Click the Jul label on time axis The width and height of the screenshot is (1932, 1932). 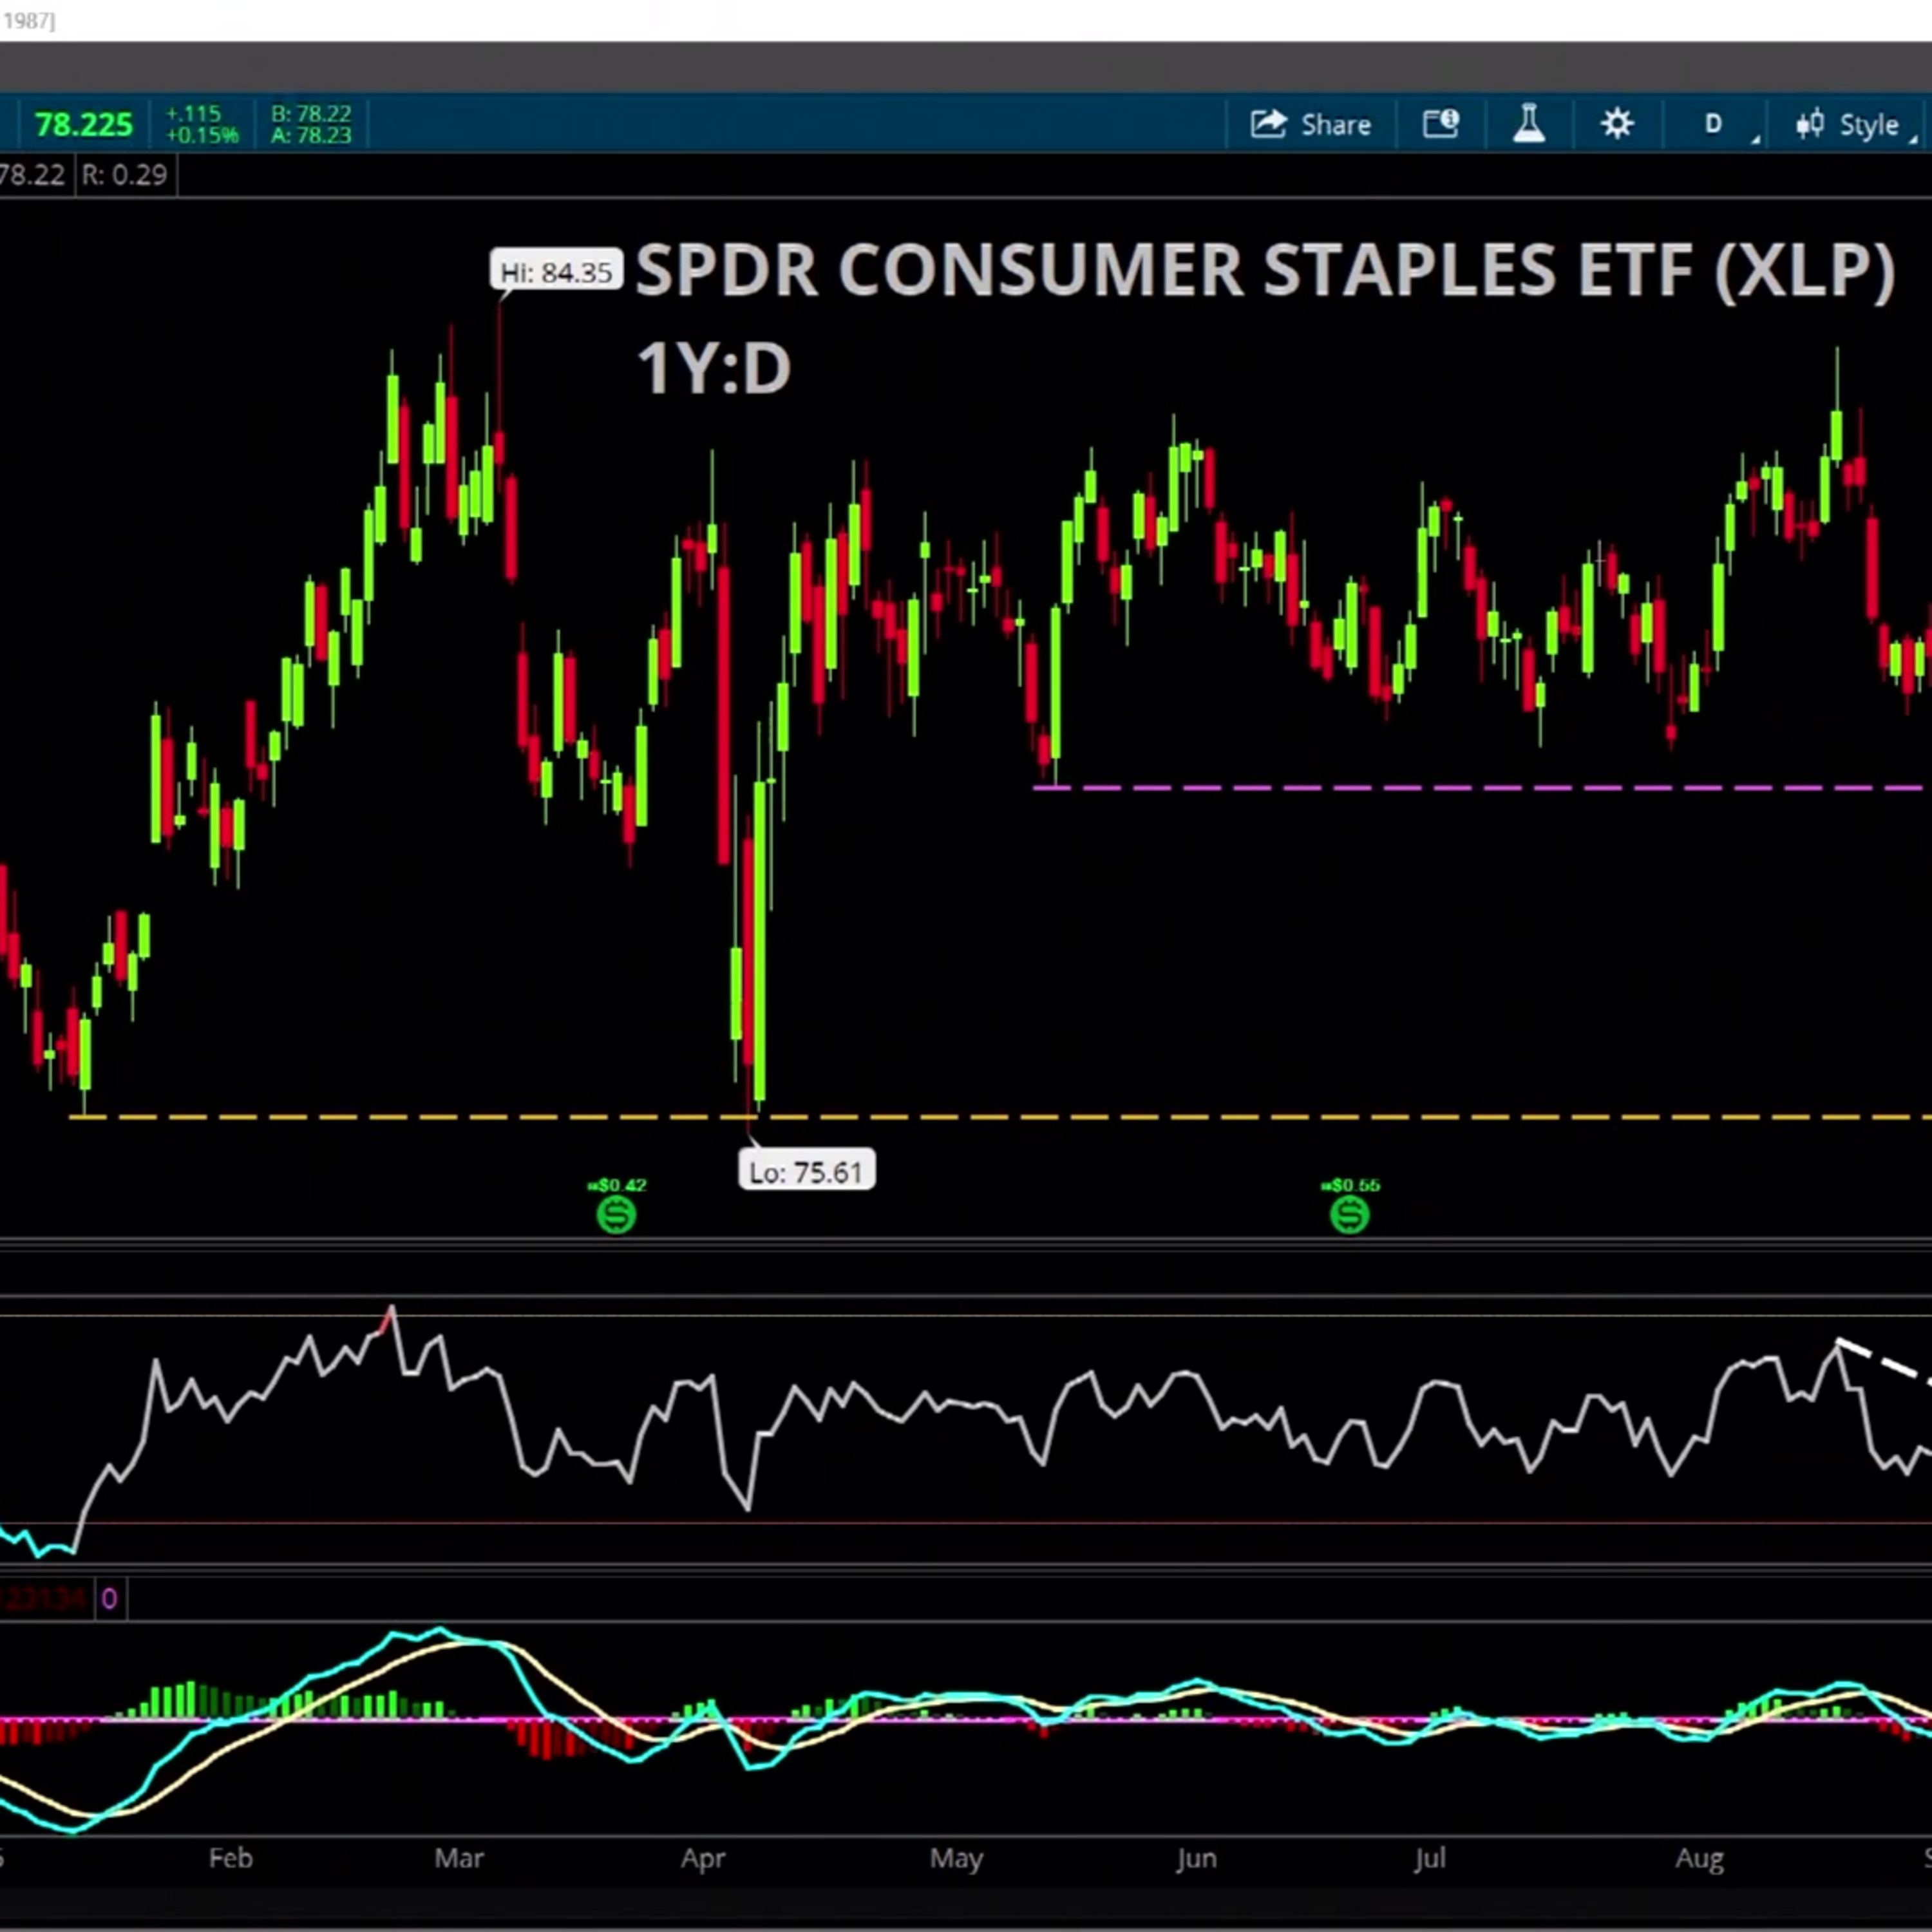coord(1429,1858)
